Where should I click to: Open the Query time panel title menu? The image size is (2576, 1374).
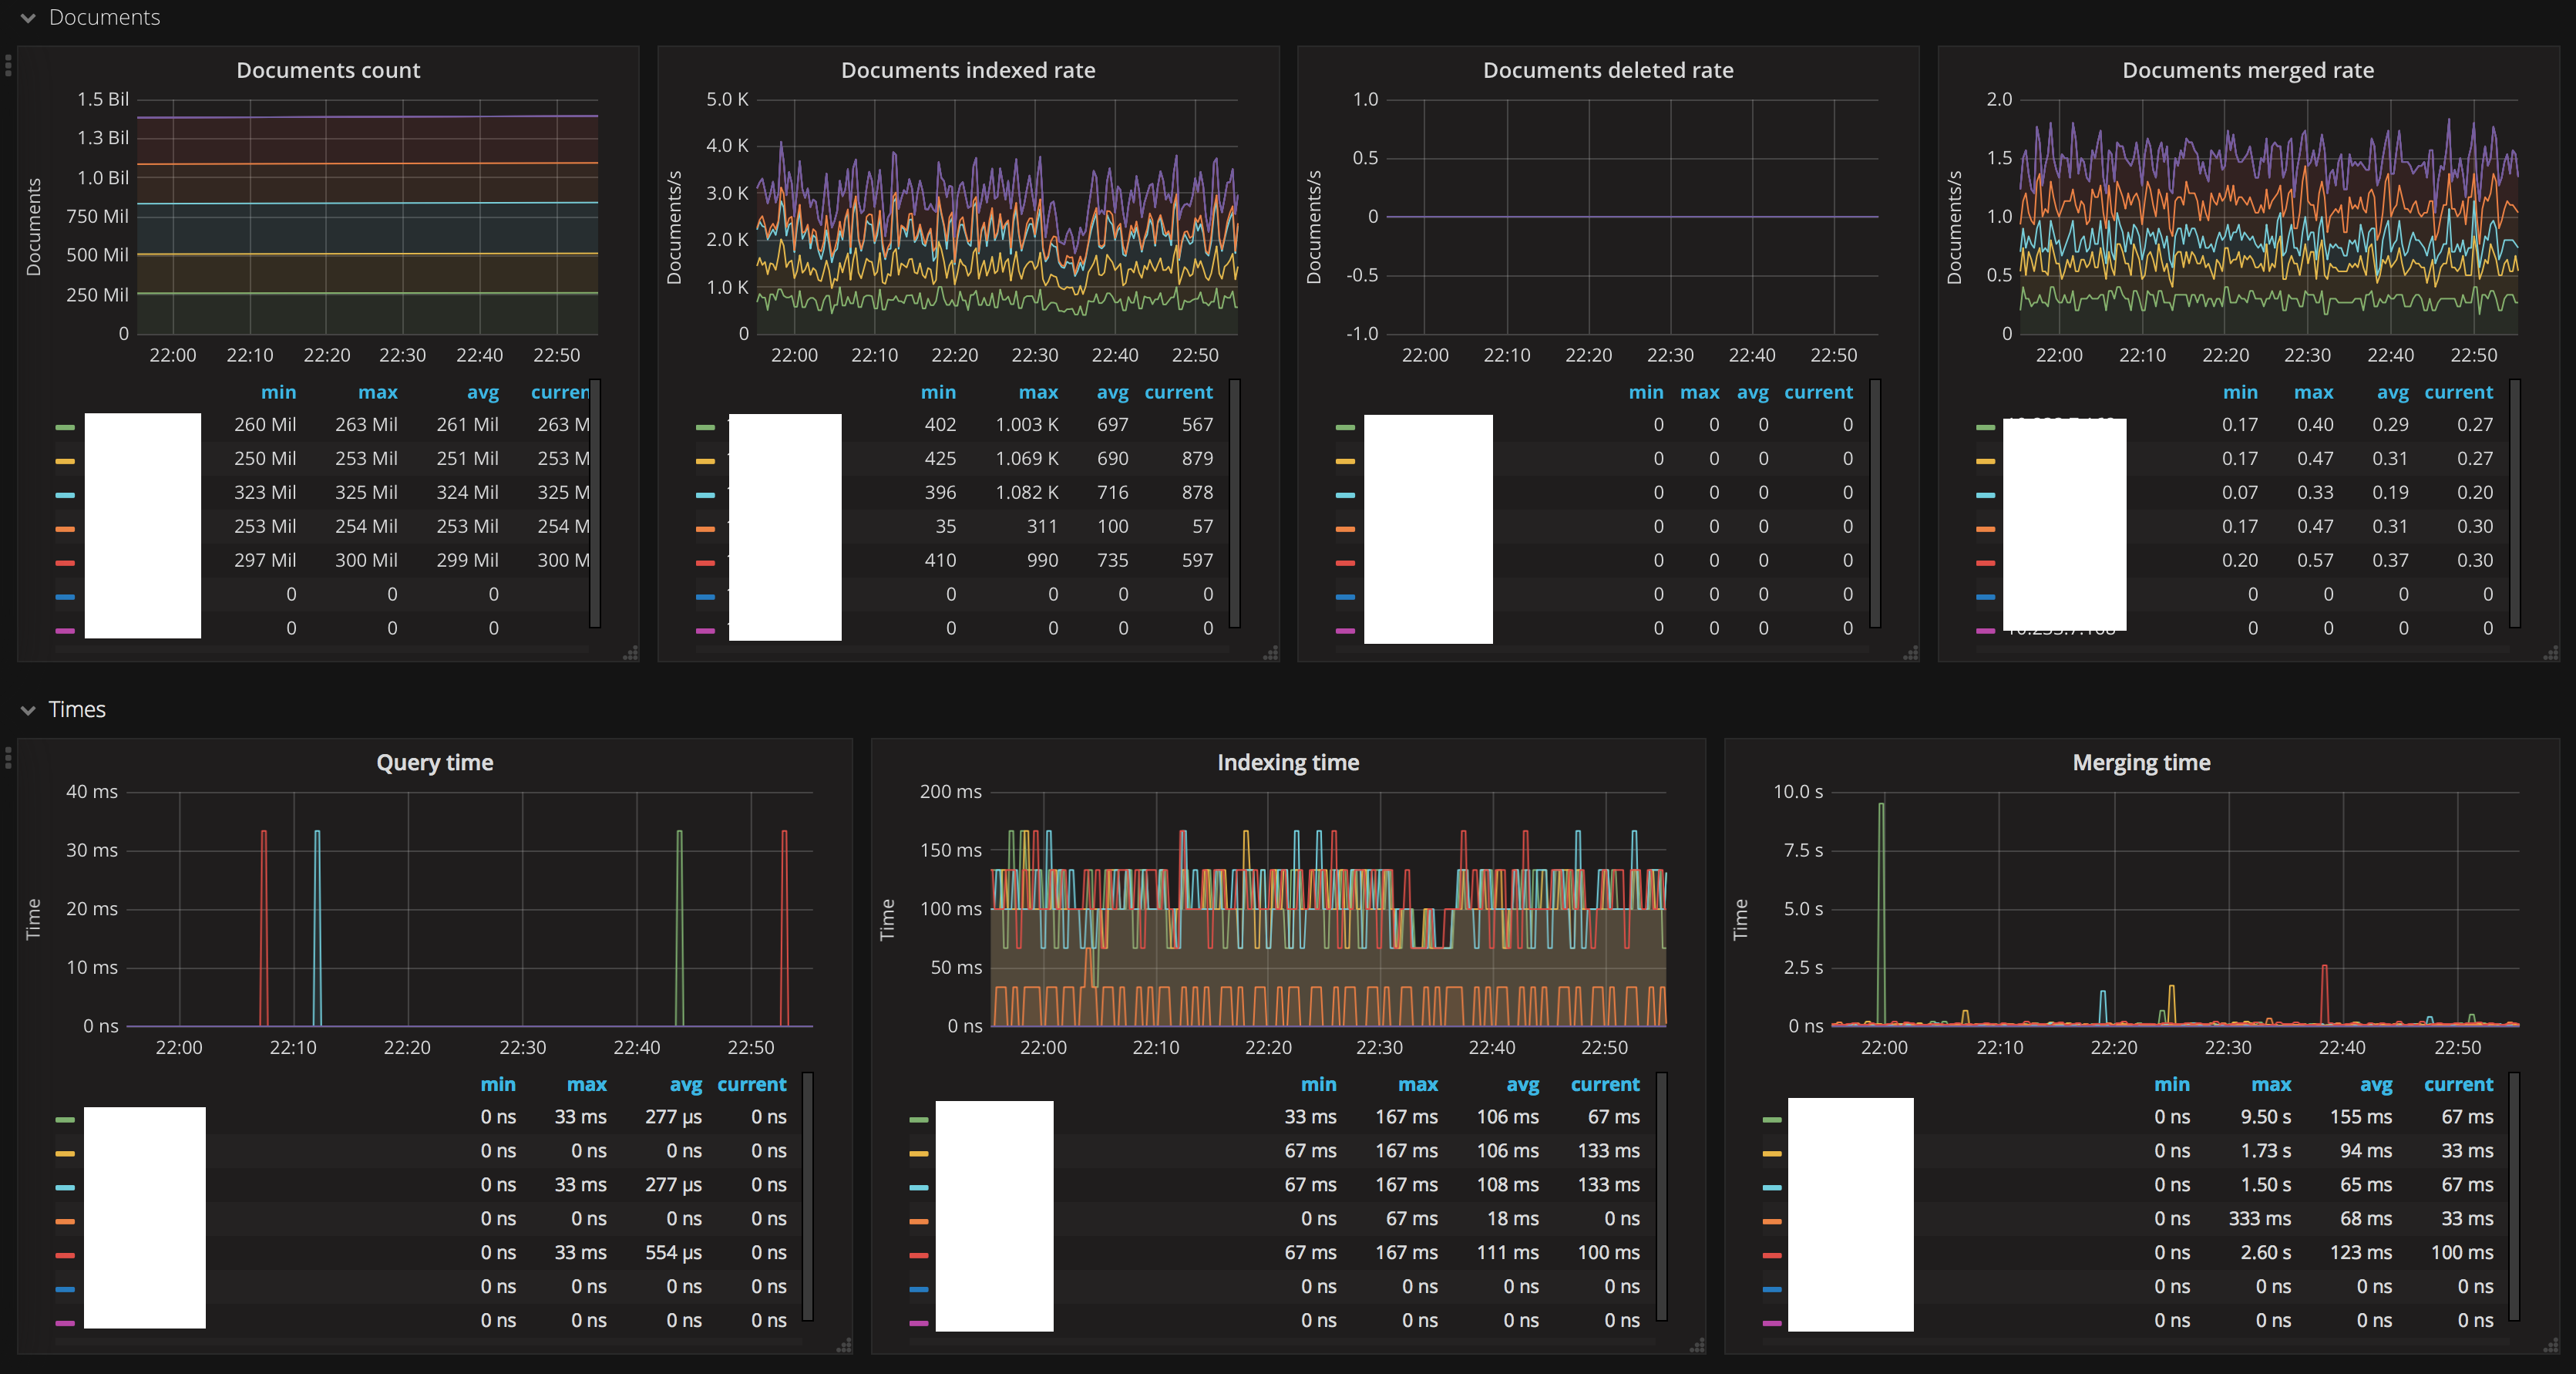click(434, 762)
